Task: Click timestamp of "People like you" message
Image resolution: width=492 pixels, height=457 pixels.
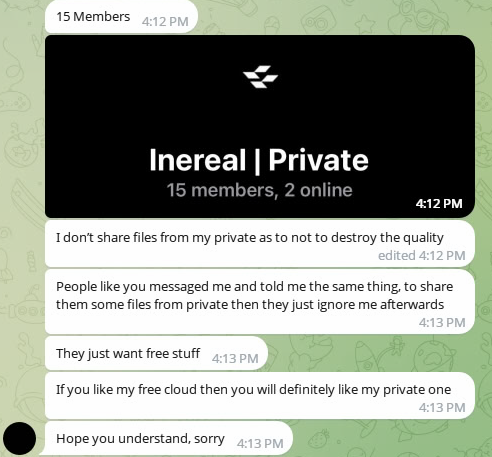Action: pos(442,322)
